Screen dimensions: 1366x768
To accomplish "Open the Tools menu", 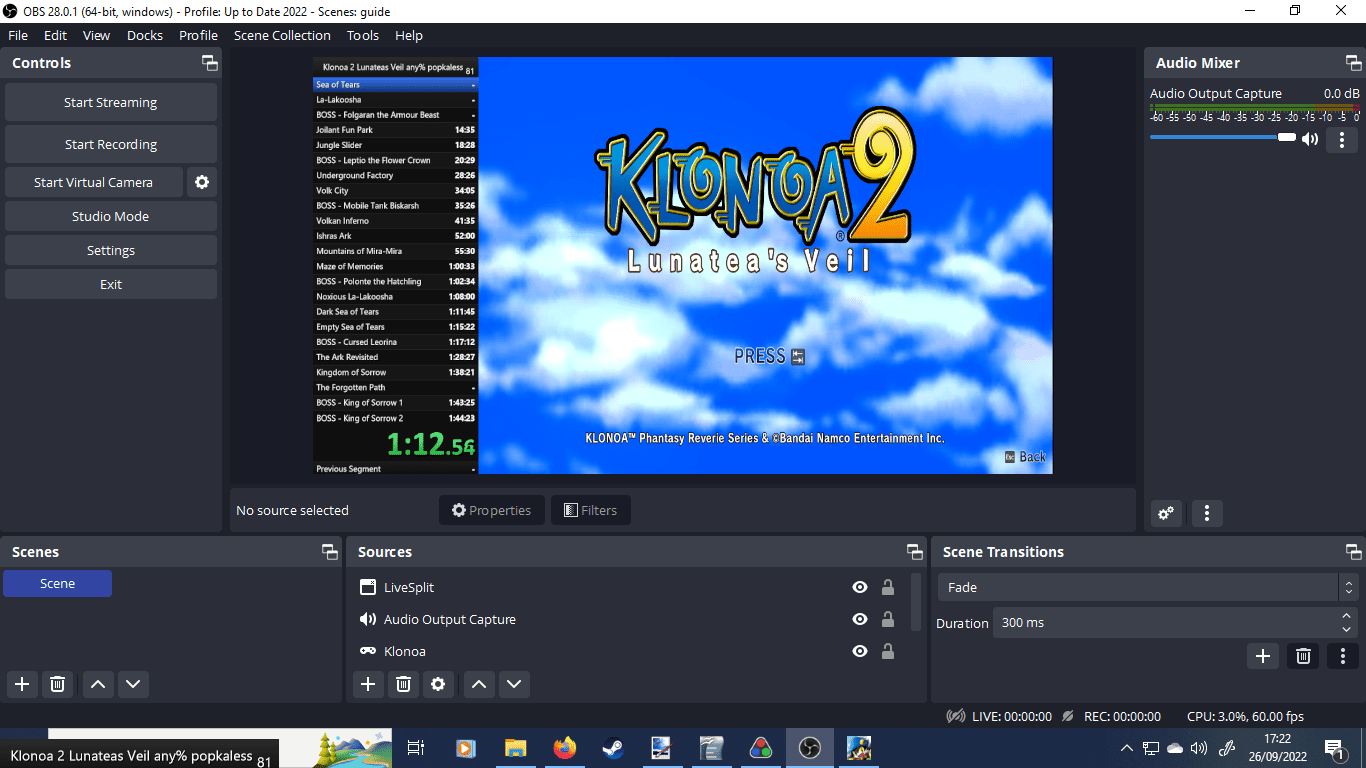I will [x=363, y=35].
